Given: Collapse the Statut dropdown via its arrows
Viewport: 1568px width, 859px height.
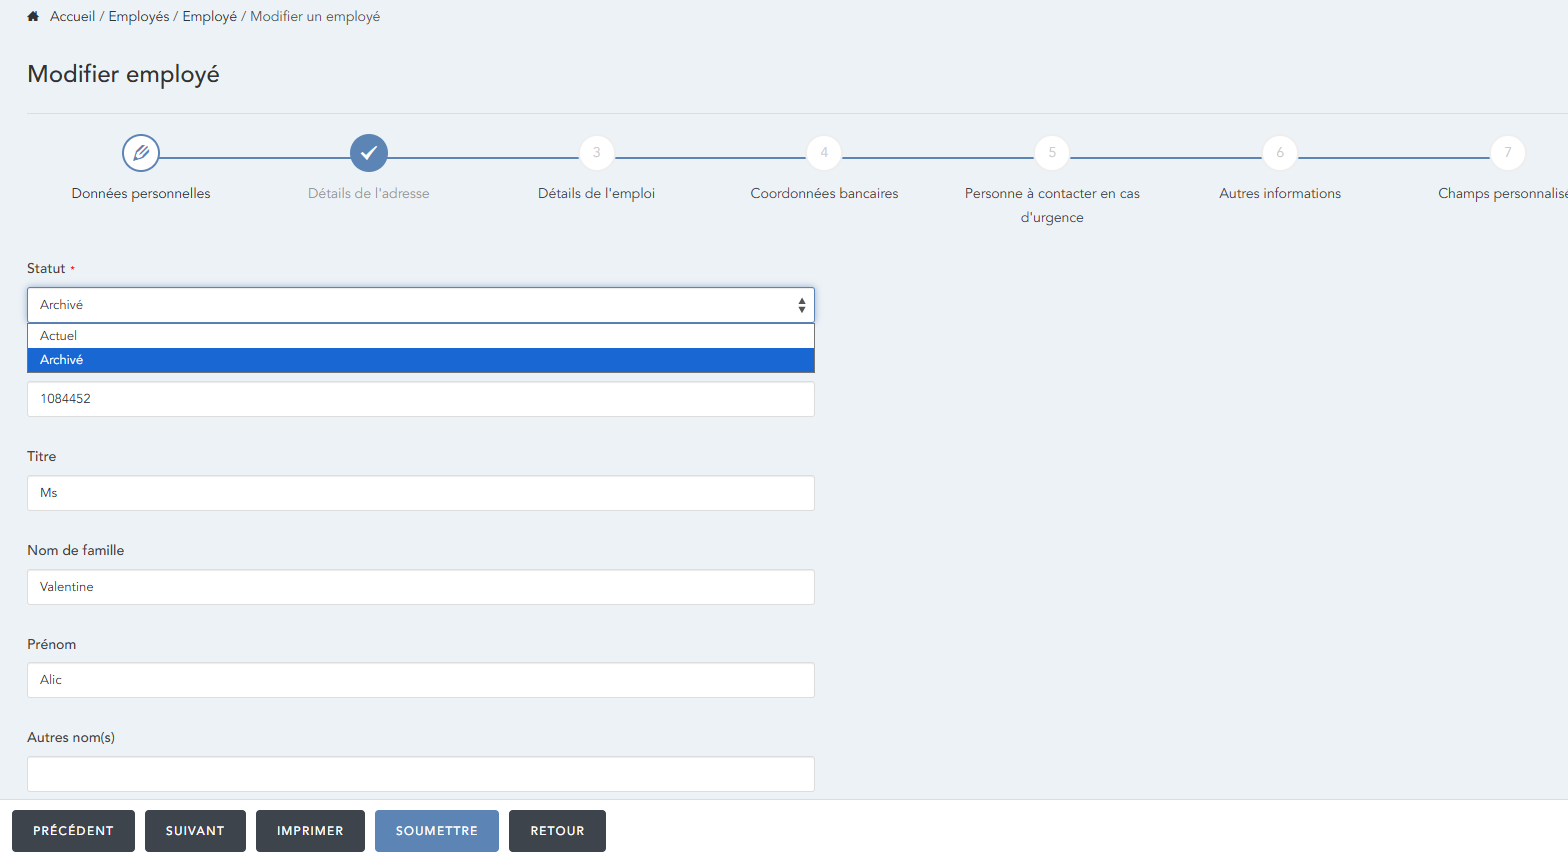Looking at the screenshot, I should click(x=801, y=305).
